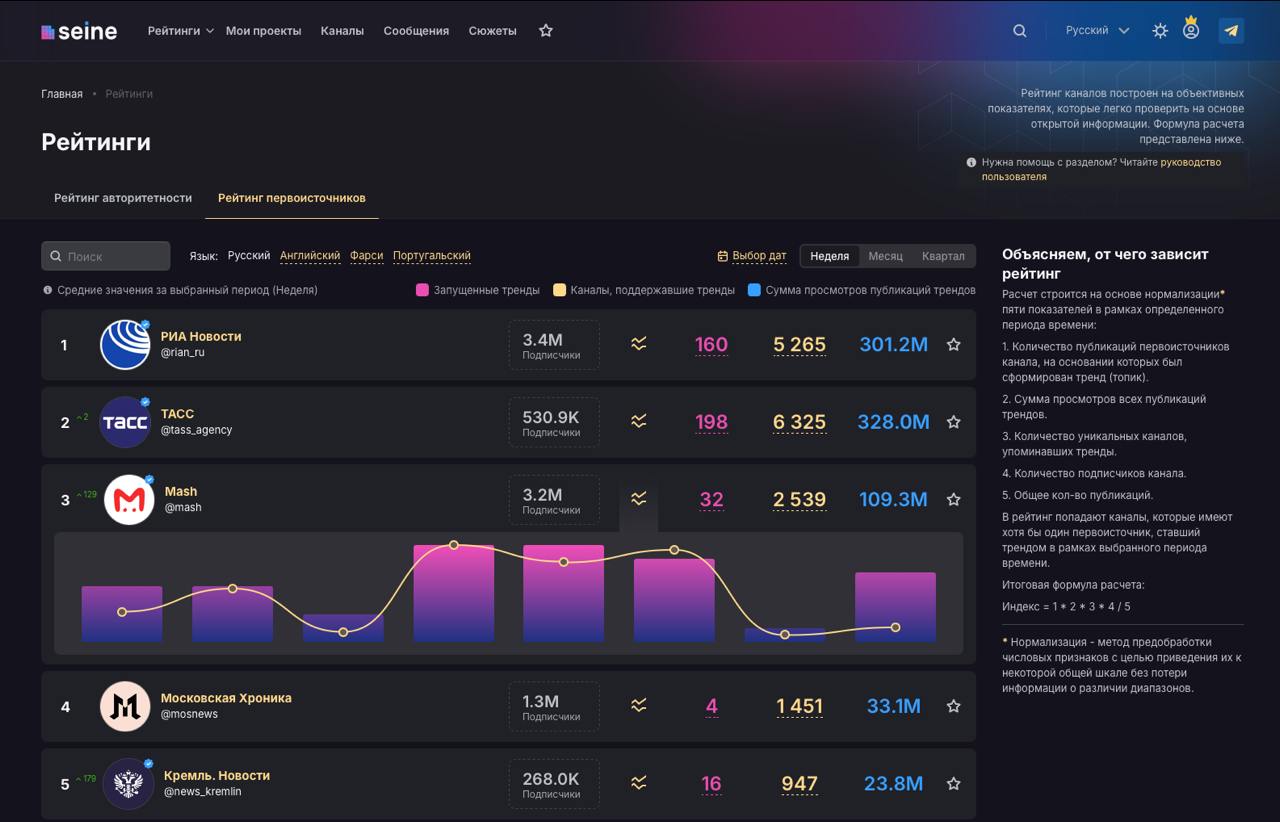Star the Московская Хроника channel
Viewport: 1280px width, 822px height.
point(954,706)
